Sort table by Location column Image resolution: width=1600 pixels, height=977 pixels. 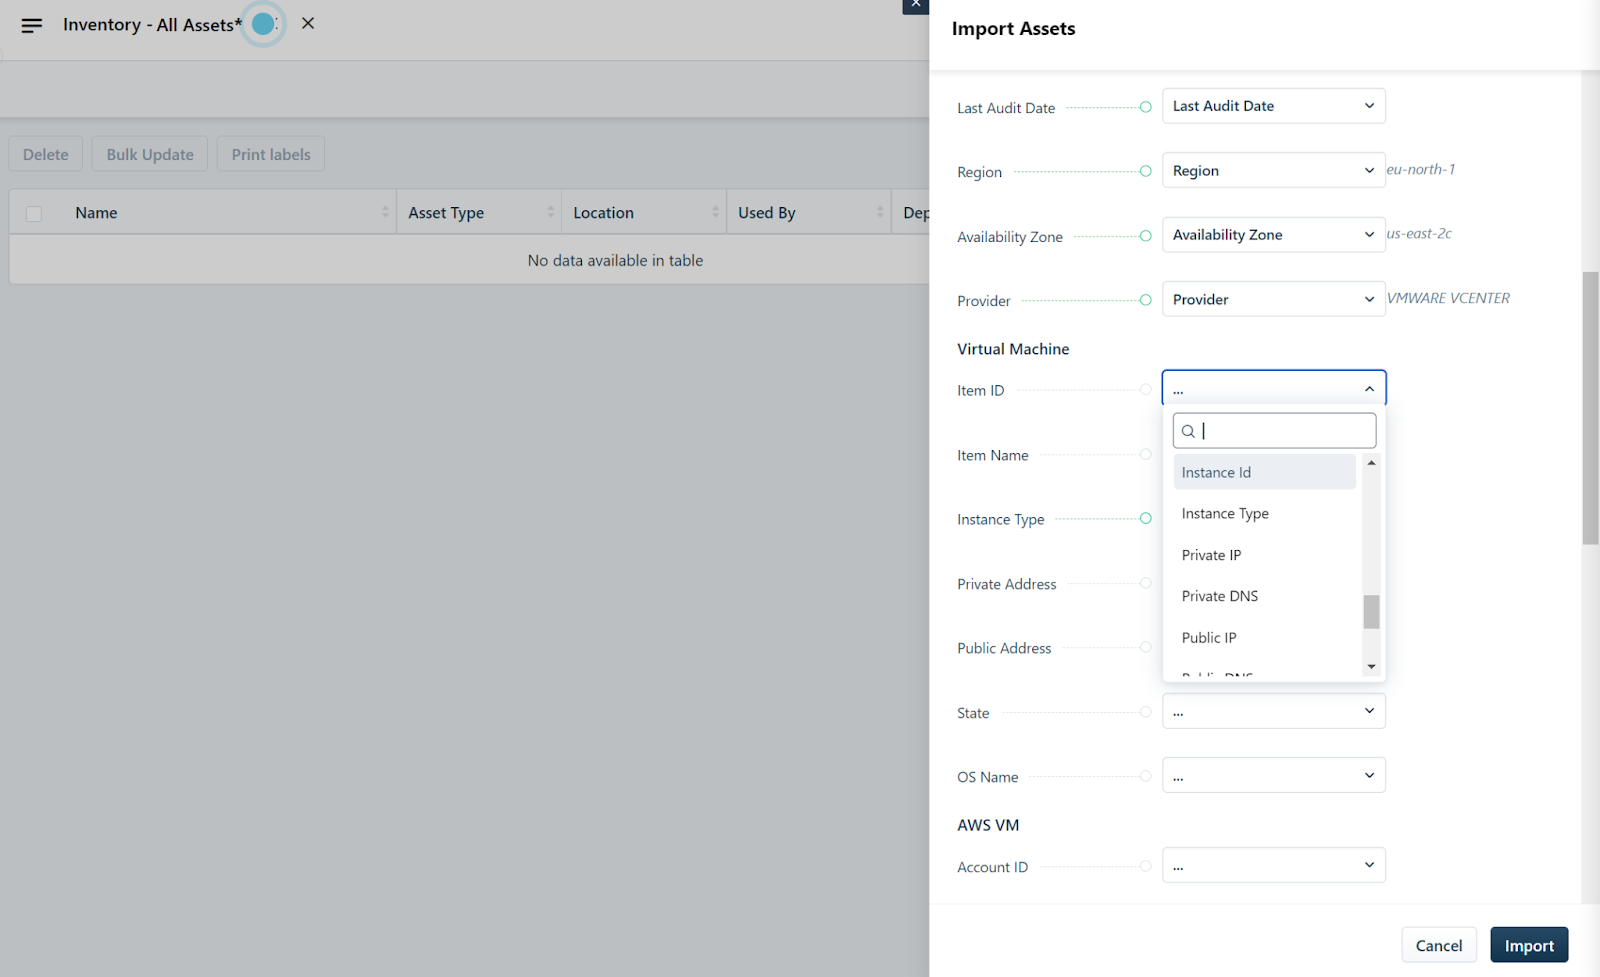point(715,212)
